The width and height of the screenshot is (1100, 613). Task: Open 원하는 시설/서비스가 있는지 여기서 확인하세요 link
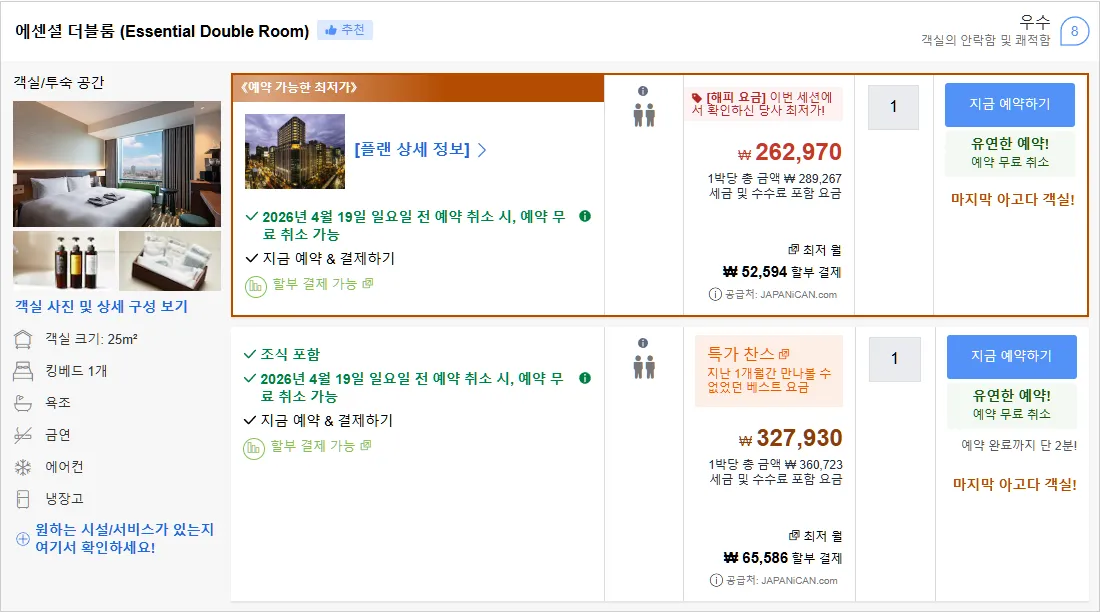(124, 539)
